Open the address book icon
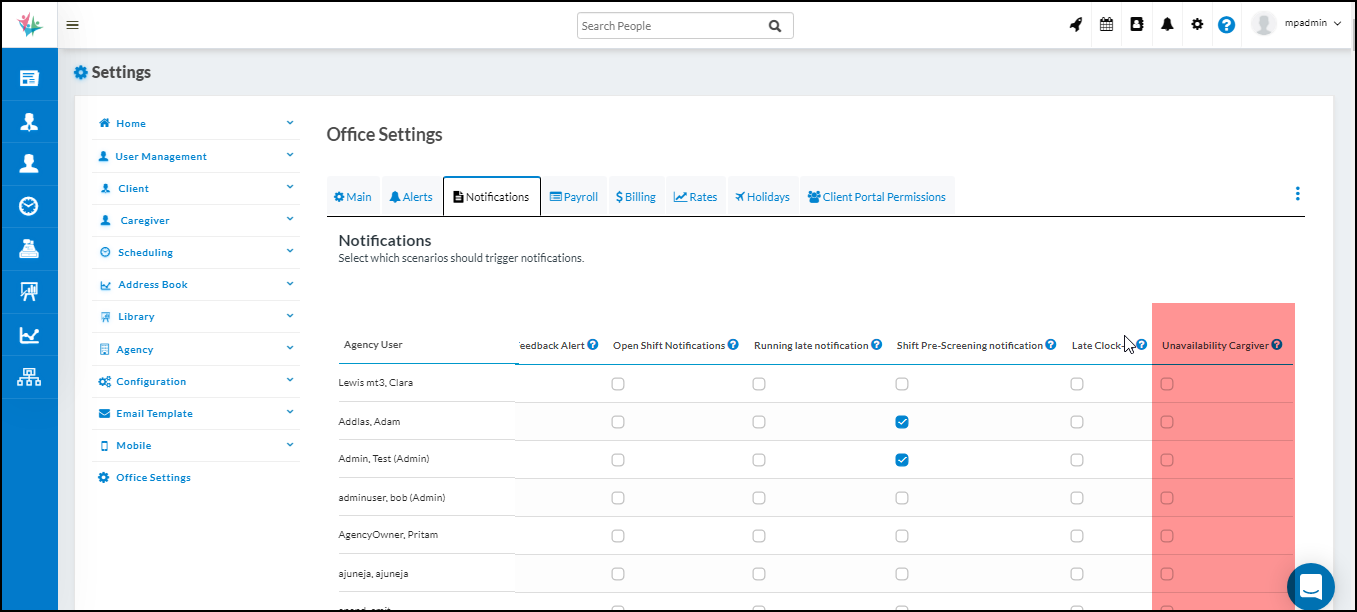Viewport: 1357px width, 612px height. [x=1137, y=24]
